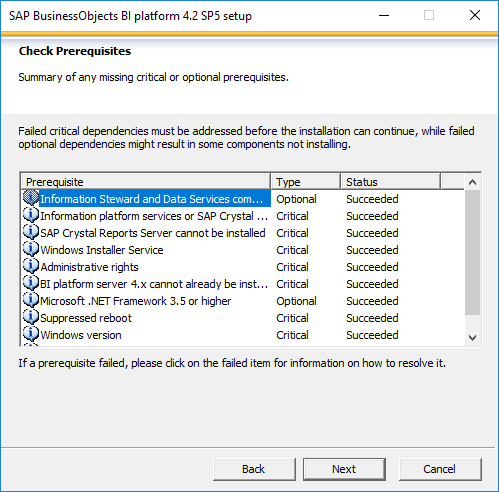Sort list by Status column header
499x492 pixels.
coord(391,182)
